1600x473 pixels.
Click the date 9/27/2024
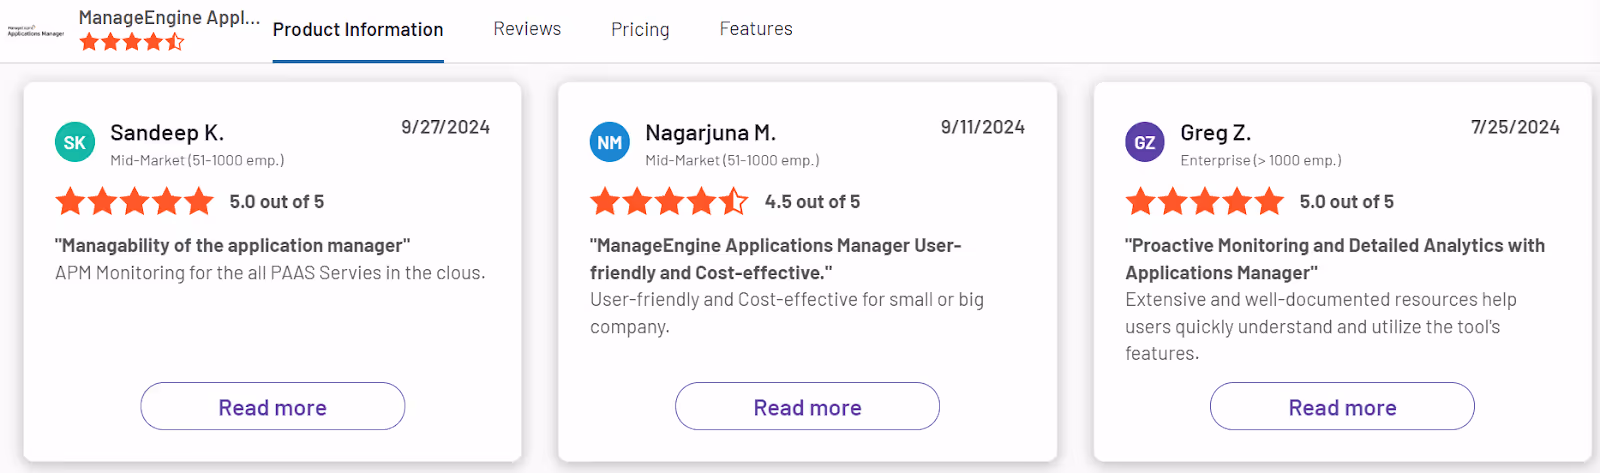click(446, 127)
